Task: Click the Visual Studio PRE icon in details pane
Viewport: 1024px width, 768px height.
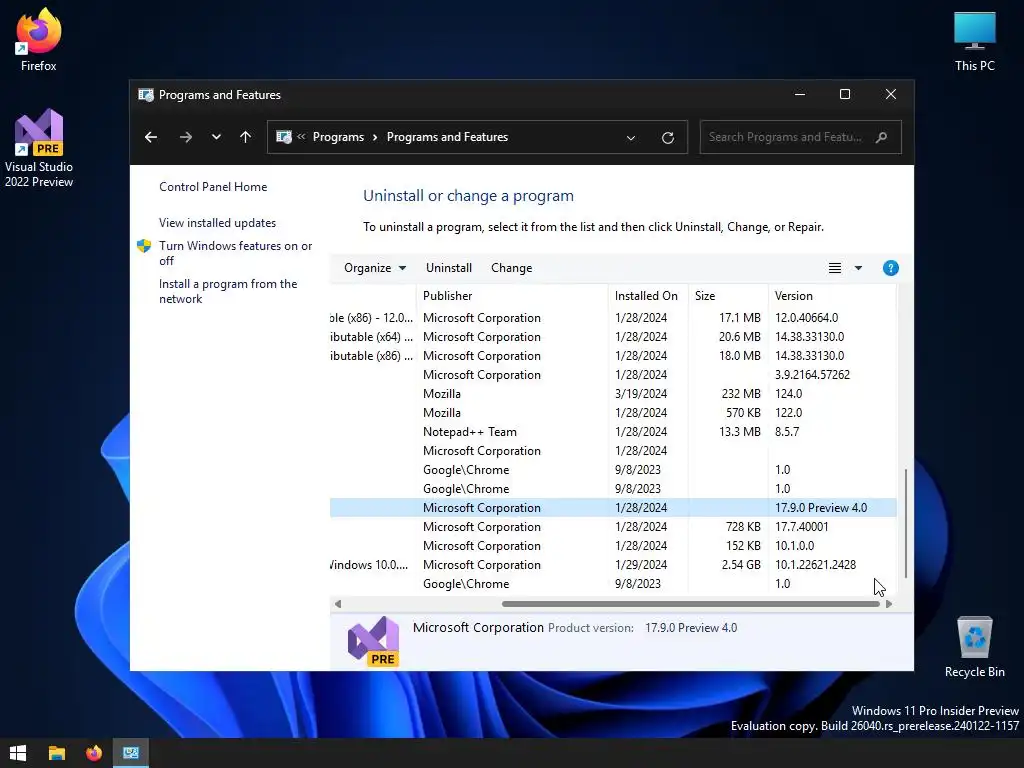Action: 373,641
